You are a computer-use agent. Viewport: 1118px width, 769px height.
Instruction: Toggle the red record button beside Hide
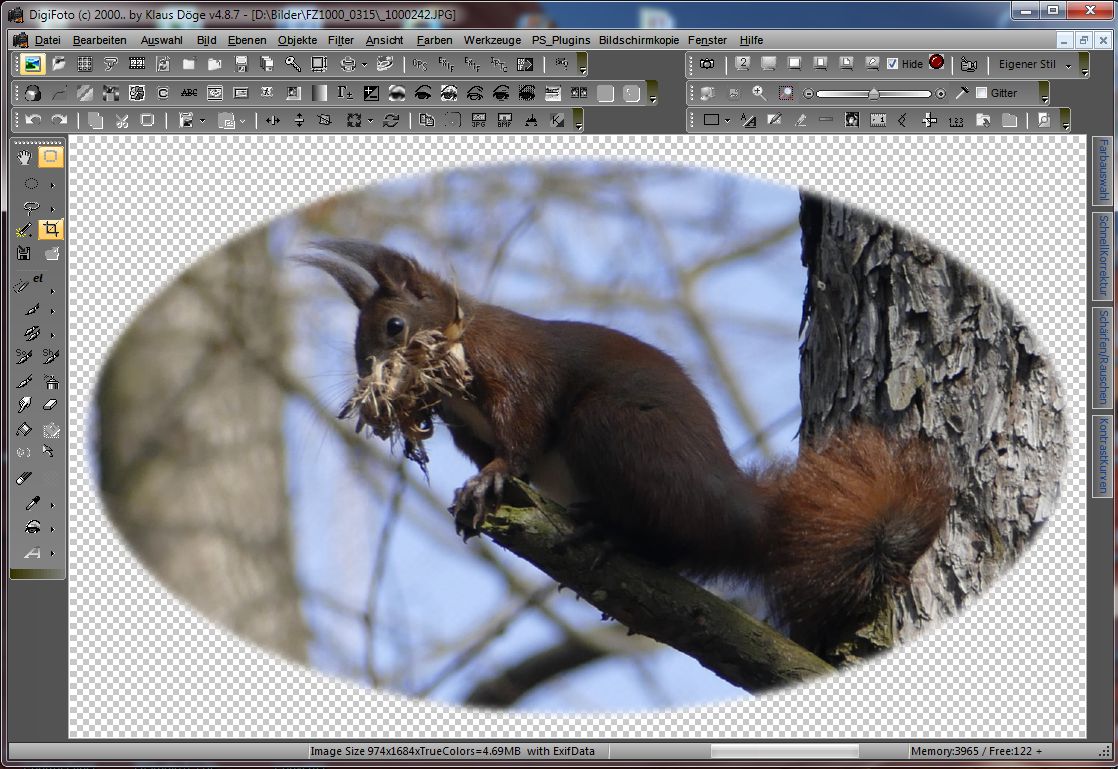tap(936, 62)
